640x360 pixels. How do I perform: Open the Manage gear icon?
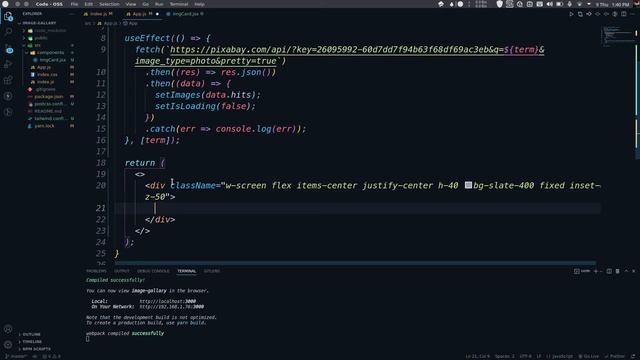tap(8, 345)
